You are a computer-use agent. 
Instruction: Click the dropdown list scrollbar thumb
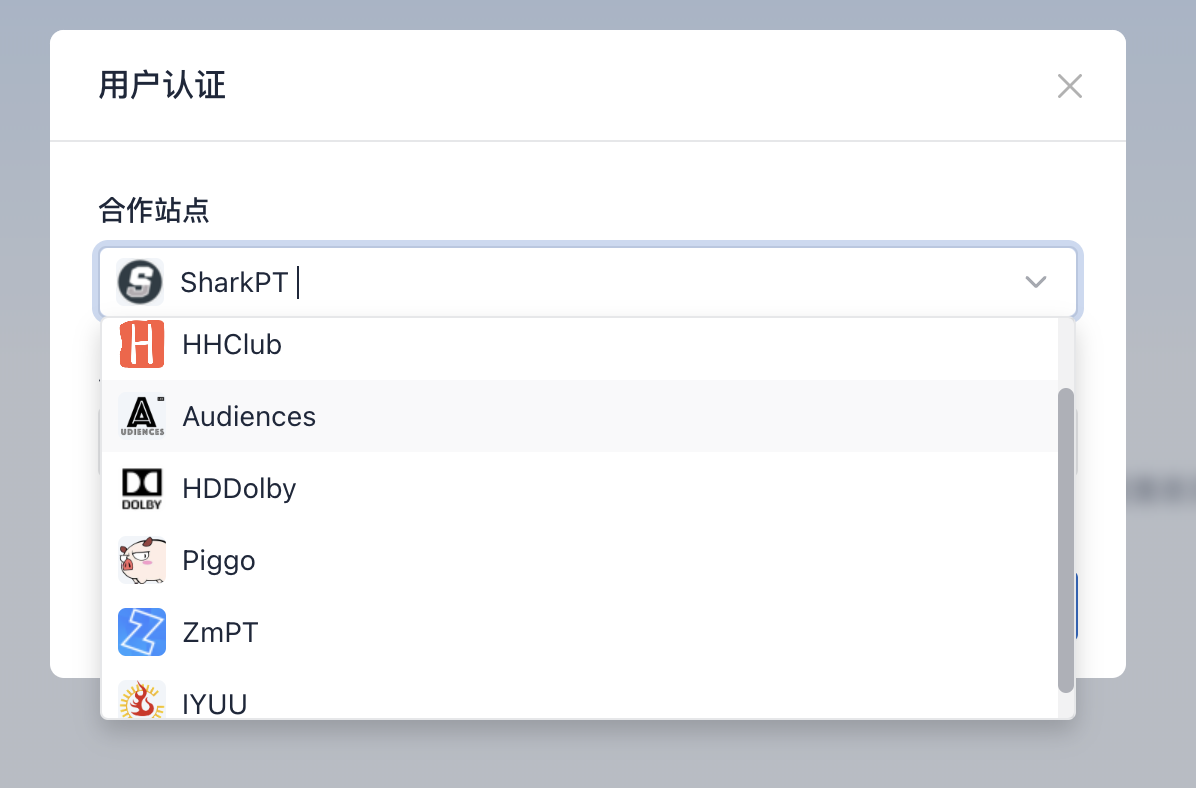pyautogui.click(x=1065, y=540)
